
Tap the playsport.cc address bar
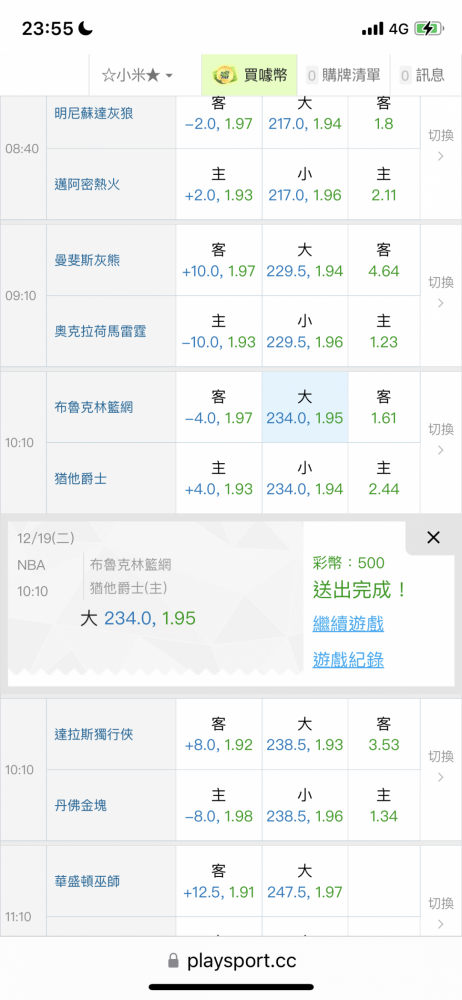pyautogui.click(x=231, y=961)
